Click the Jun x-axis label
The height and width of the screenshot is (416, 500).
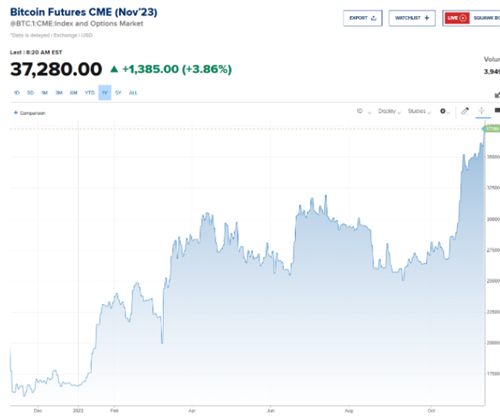(x=271, y=411)
